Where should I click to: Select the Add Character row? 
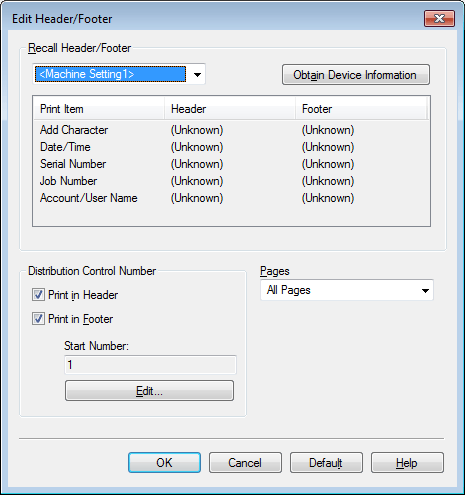pyautogui.click(x=231, y=130)
